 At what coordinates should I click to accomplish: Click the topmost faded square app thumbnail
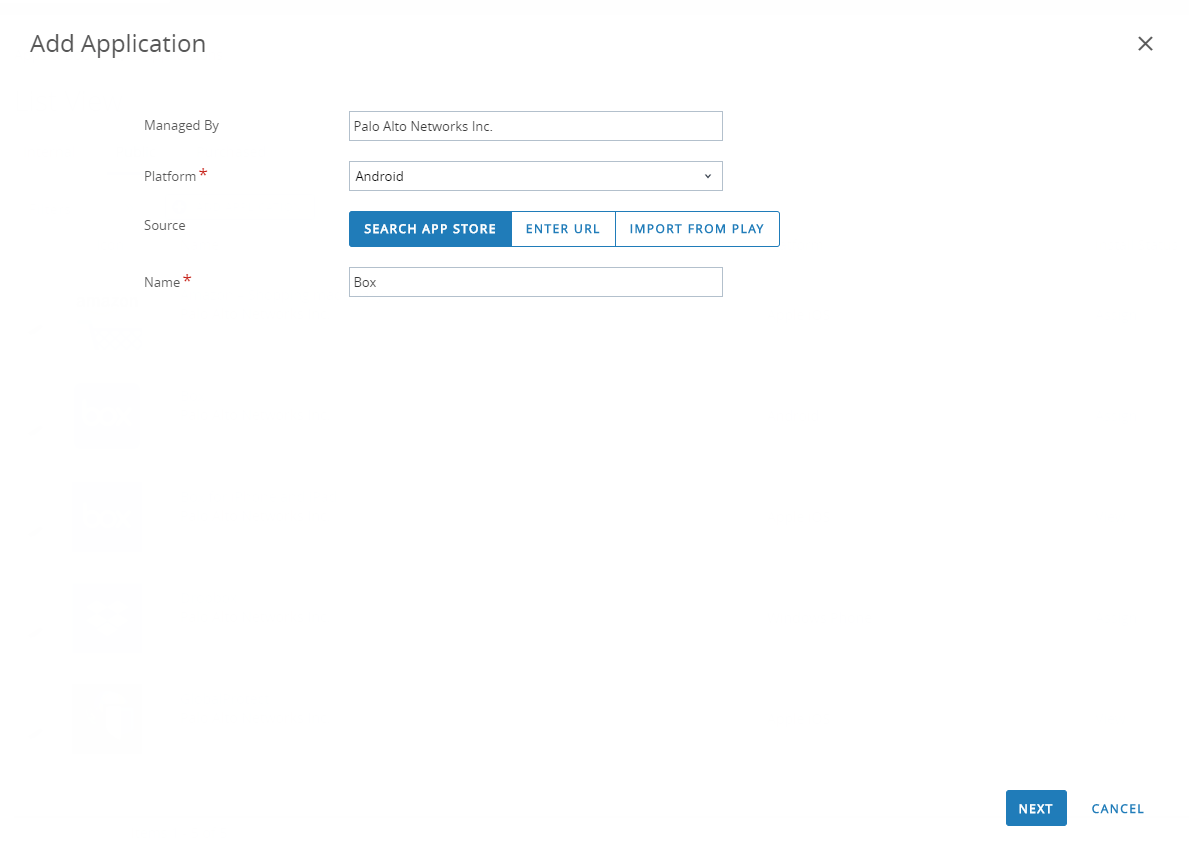pyautogui.click(x=106, y=415)
